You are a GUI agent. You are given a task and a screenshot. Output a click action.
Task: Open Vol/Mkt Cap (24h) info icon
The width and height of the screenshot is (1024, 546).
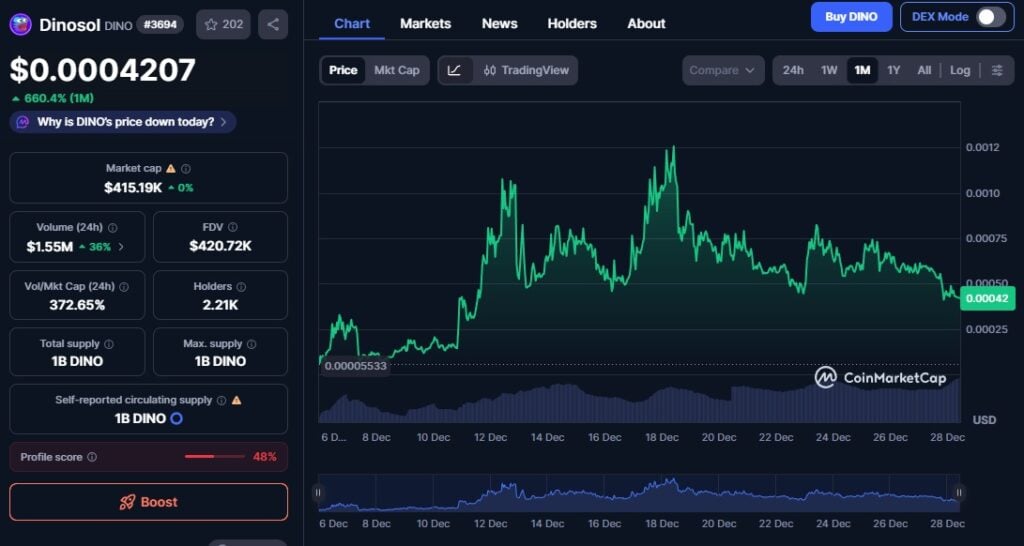124,286
